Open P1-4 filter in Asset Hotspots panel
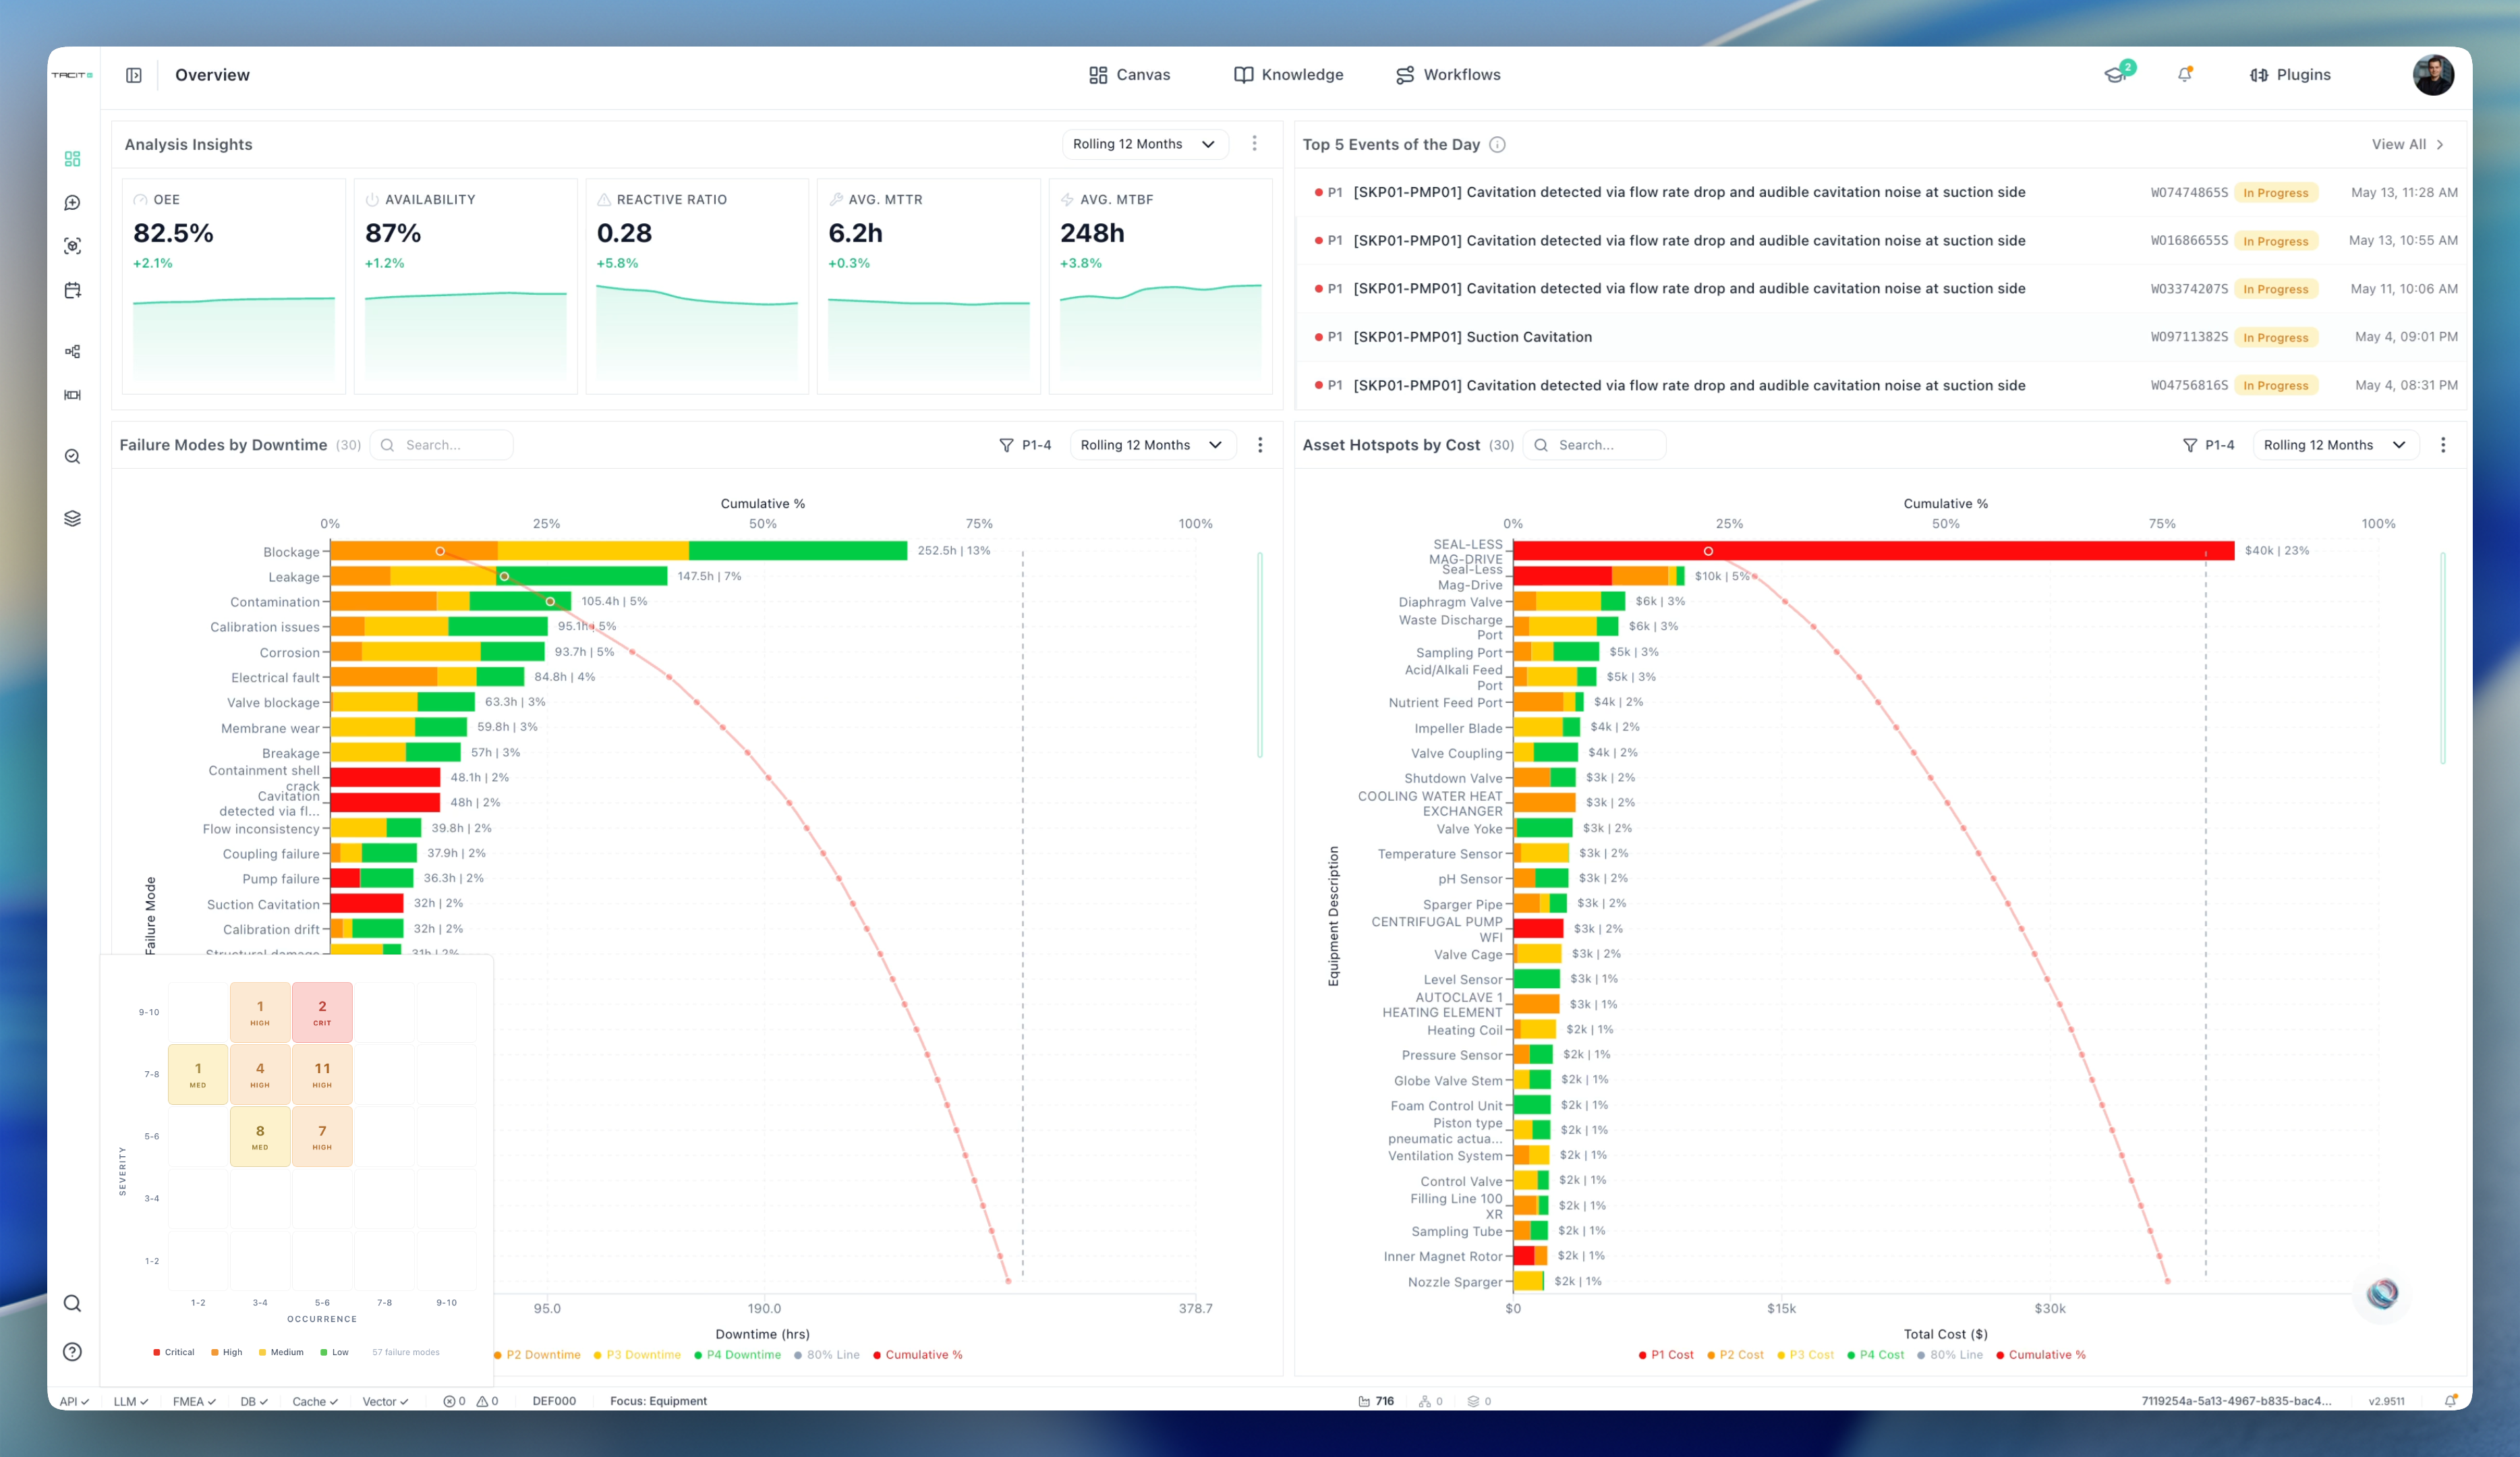This screenshot has width=2520, height=1457. tap(2208, 445)
